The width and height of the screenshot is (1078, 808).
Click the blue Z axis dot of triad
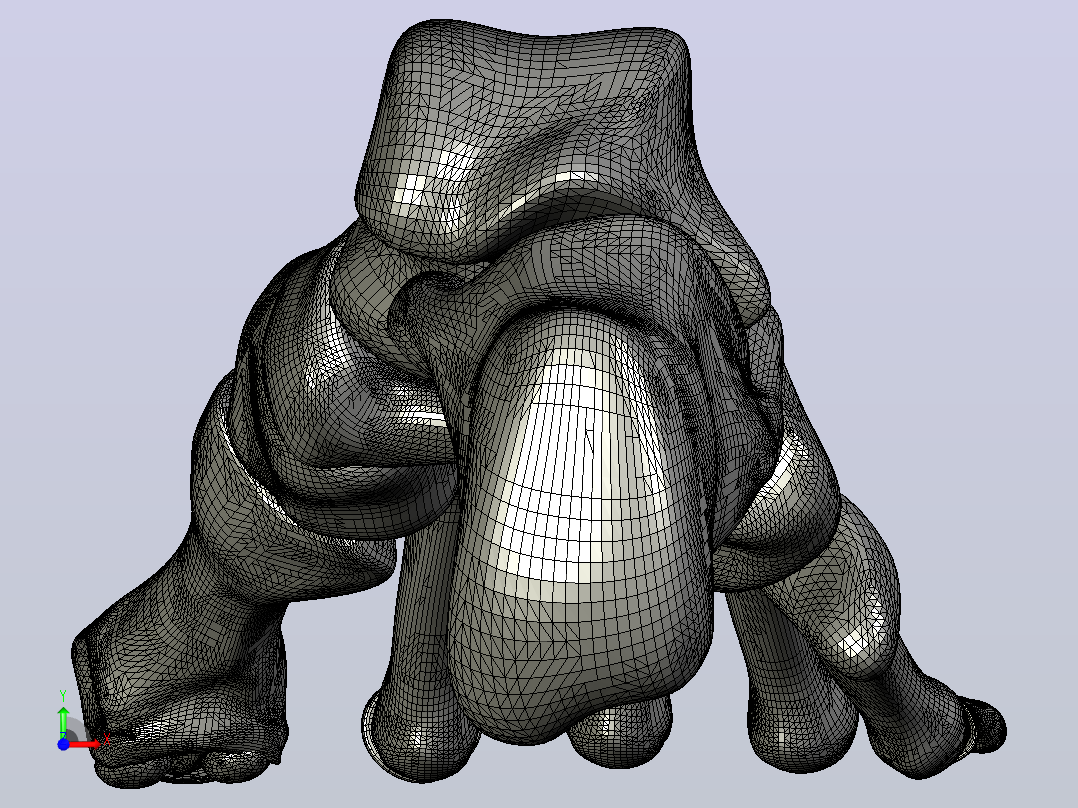63,744
